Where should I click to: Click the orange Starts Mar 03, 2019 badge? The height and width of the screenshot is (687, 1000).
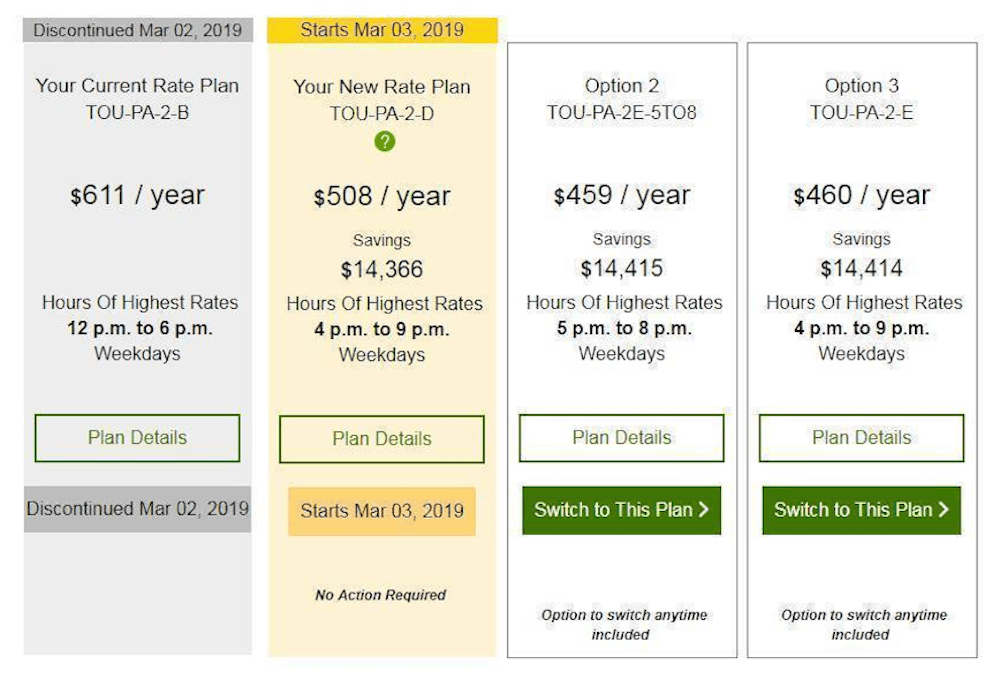coord(381,511)
